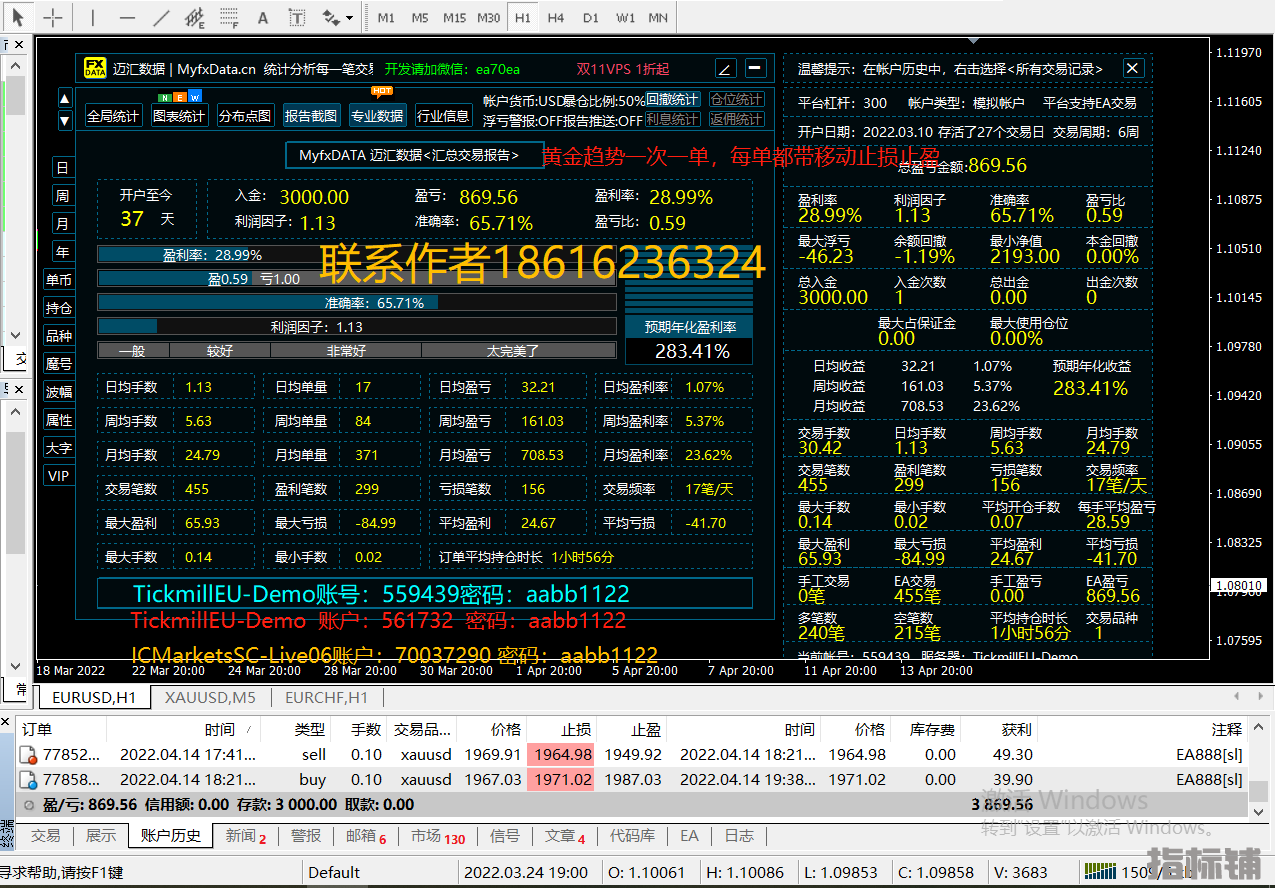Click 报告截图 report screenshot button
This screenshot has height=888, width=1275.
[x=311, y=116]
